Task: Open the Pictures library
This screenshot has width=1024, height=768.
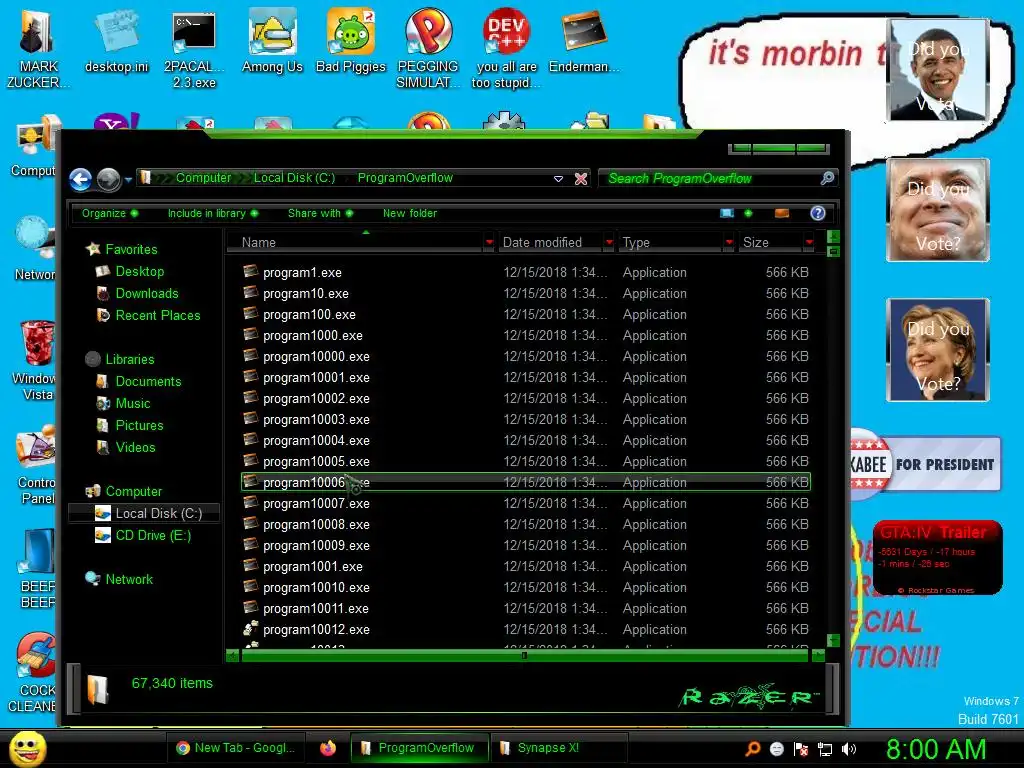Action: 139,426
